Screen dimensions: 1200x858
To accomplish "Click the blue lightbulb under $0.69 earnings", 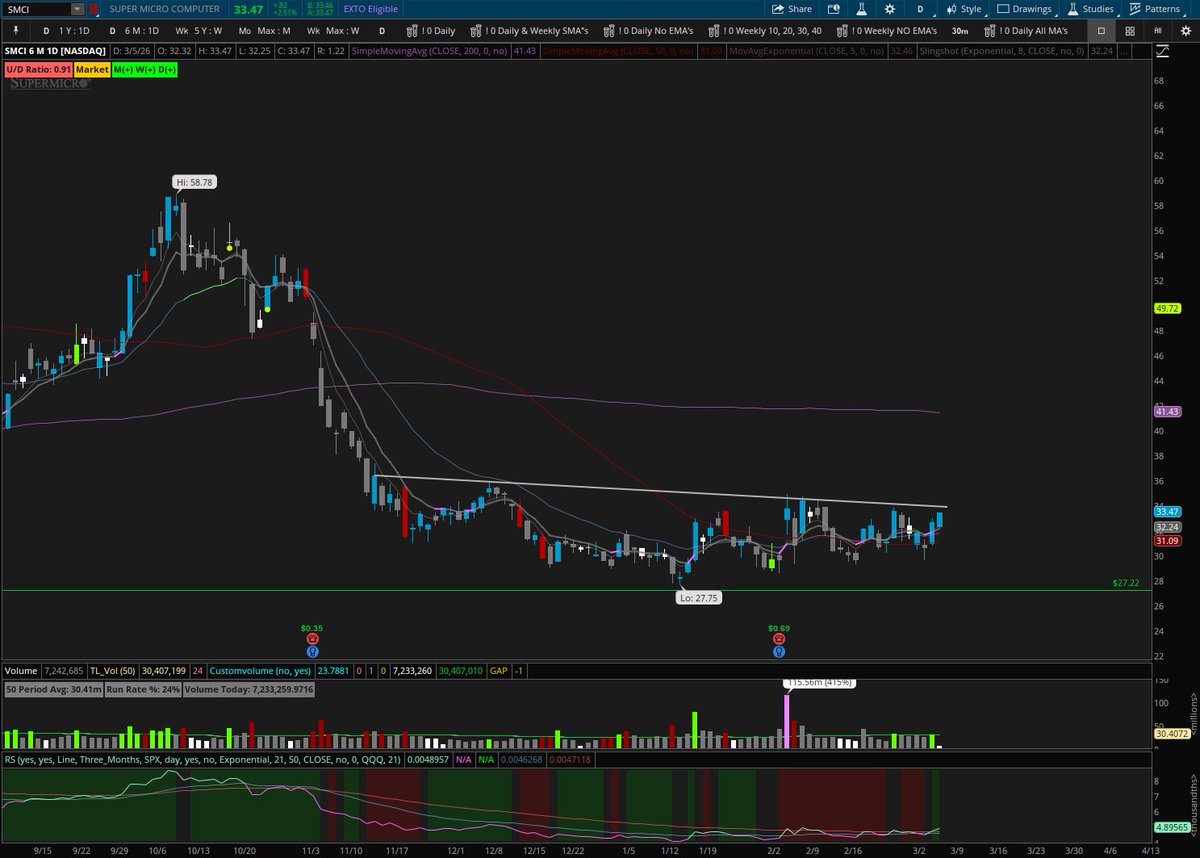I will [778, 651].
